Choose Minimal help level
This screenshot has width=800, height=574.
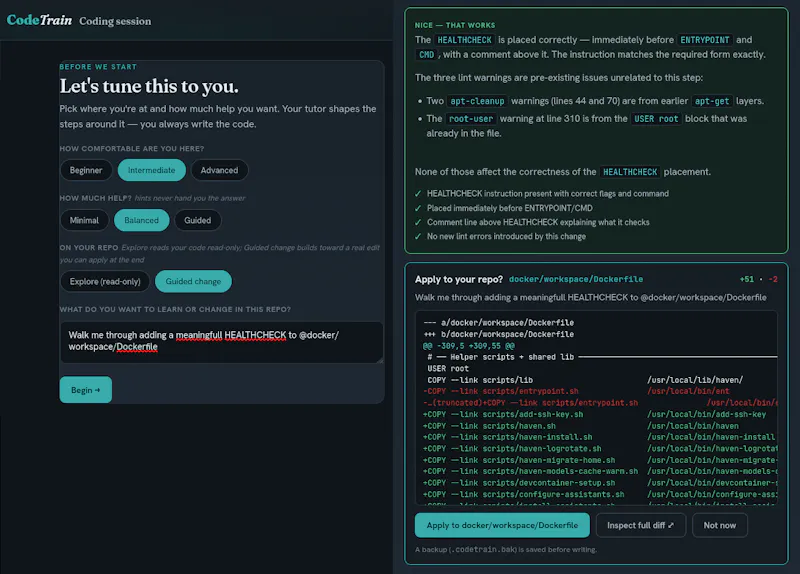(84, 220)
